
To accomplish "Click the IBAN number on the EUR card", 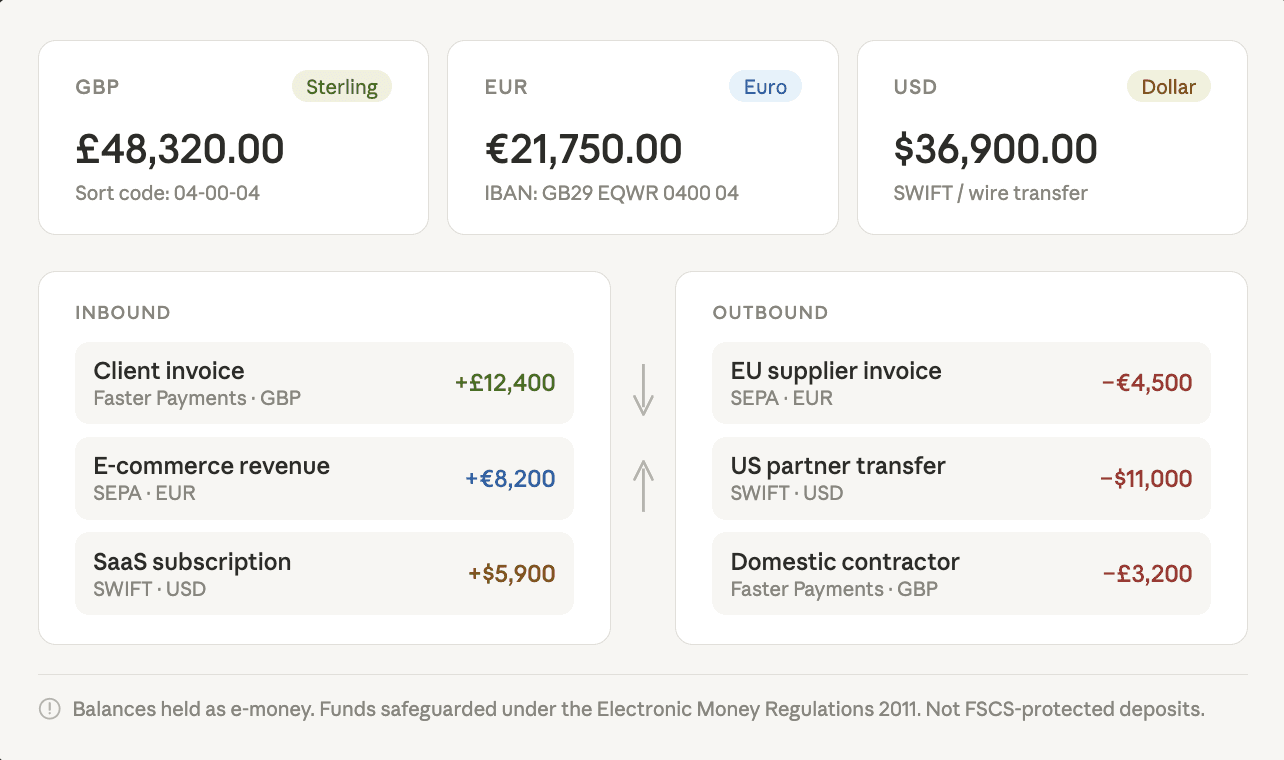I will click(x=611, y=192).
